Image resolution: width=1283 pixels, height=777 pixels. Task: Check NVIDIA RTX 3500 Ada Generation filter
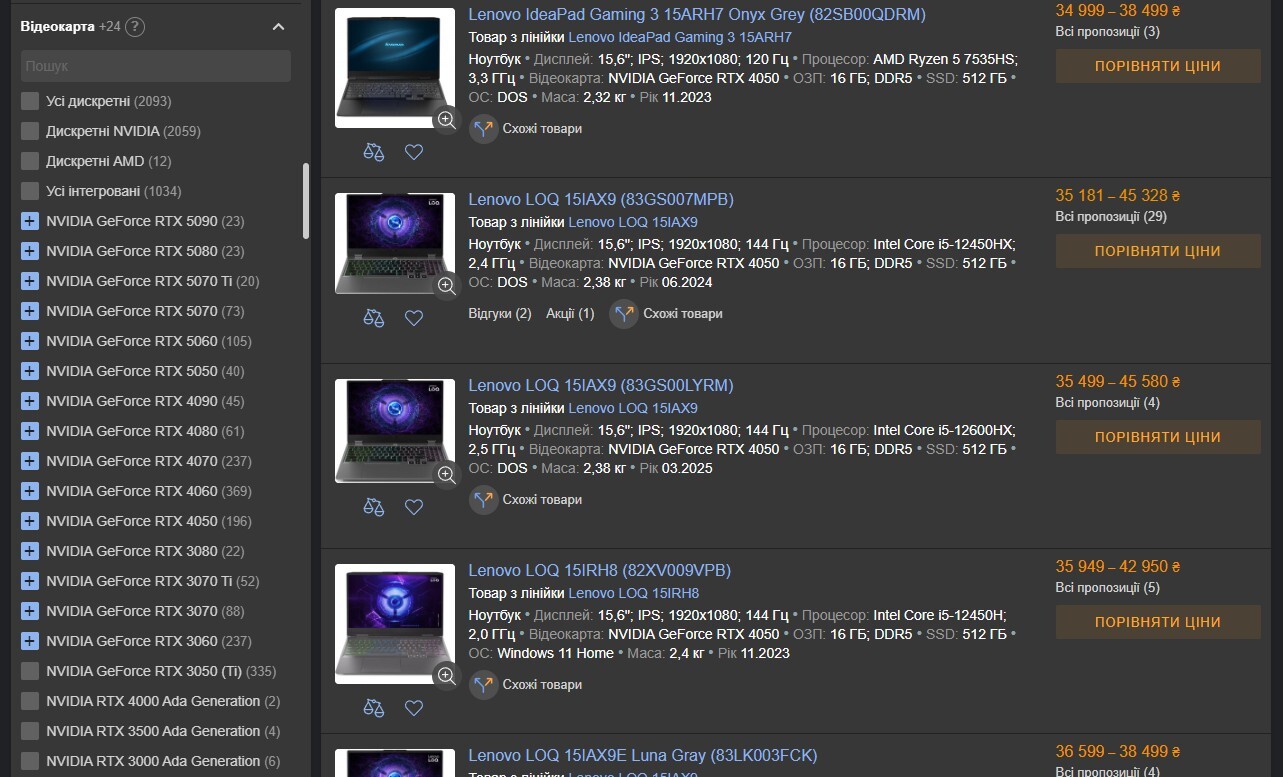(x=30, y=731)
